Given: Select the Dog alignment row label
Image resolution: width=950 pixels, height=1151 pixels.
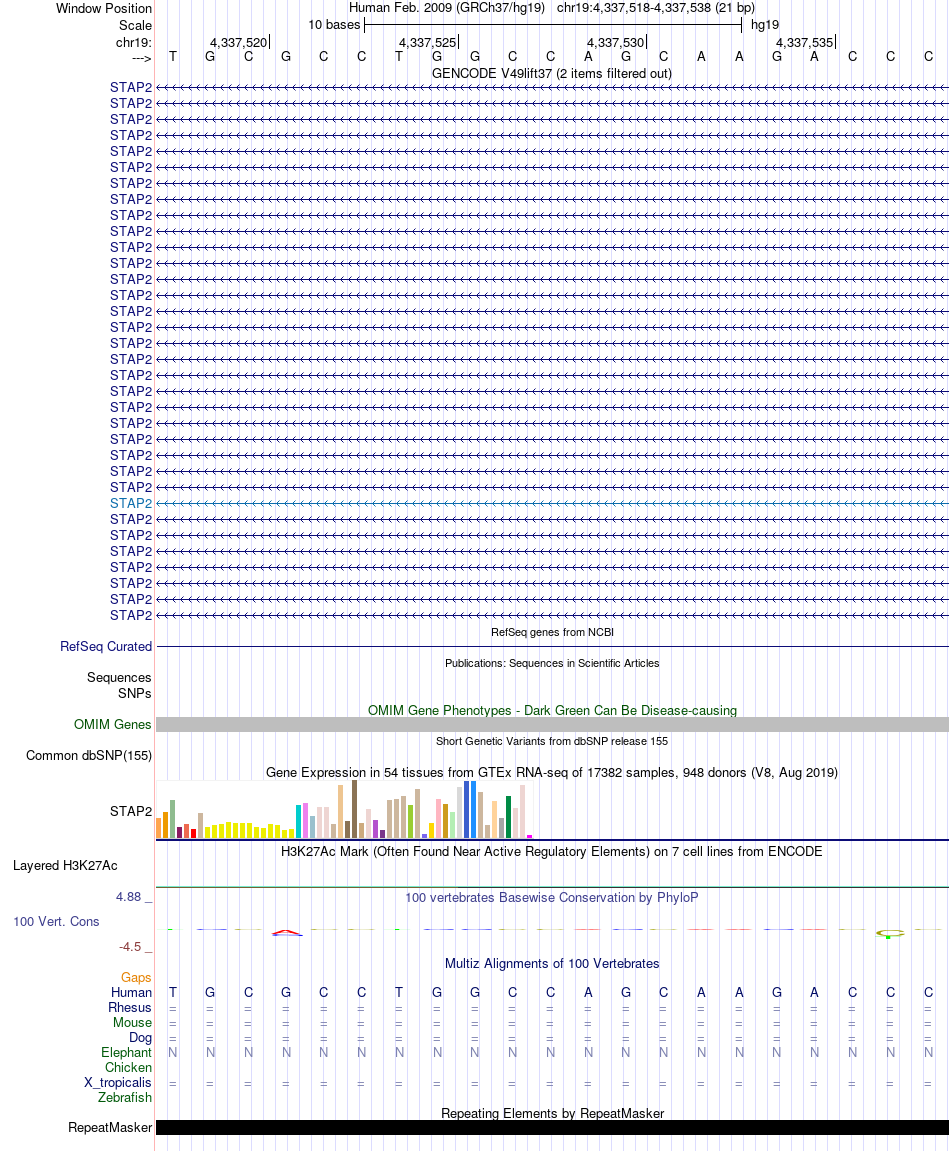Looking at the screenshot, I should point(140,1038).
